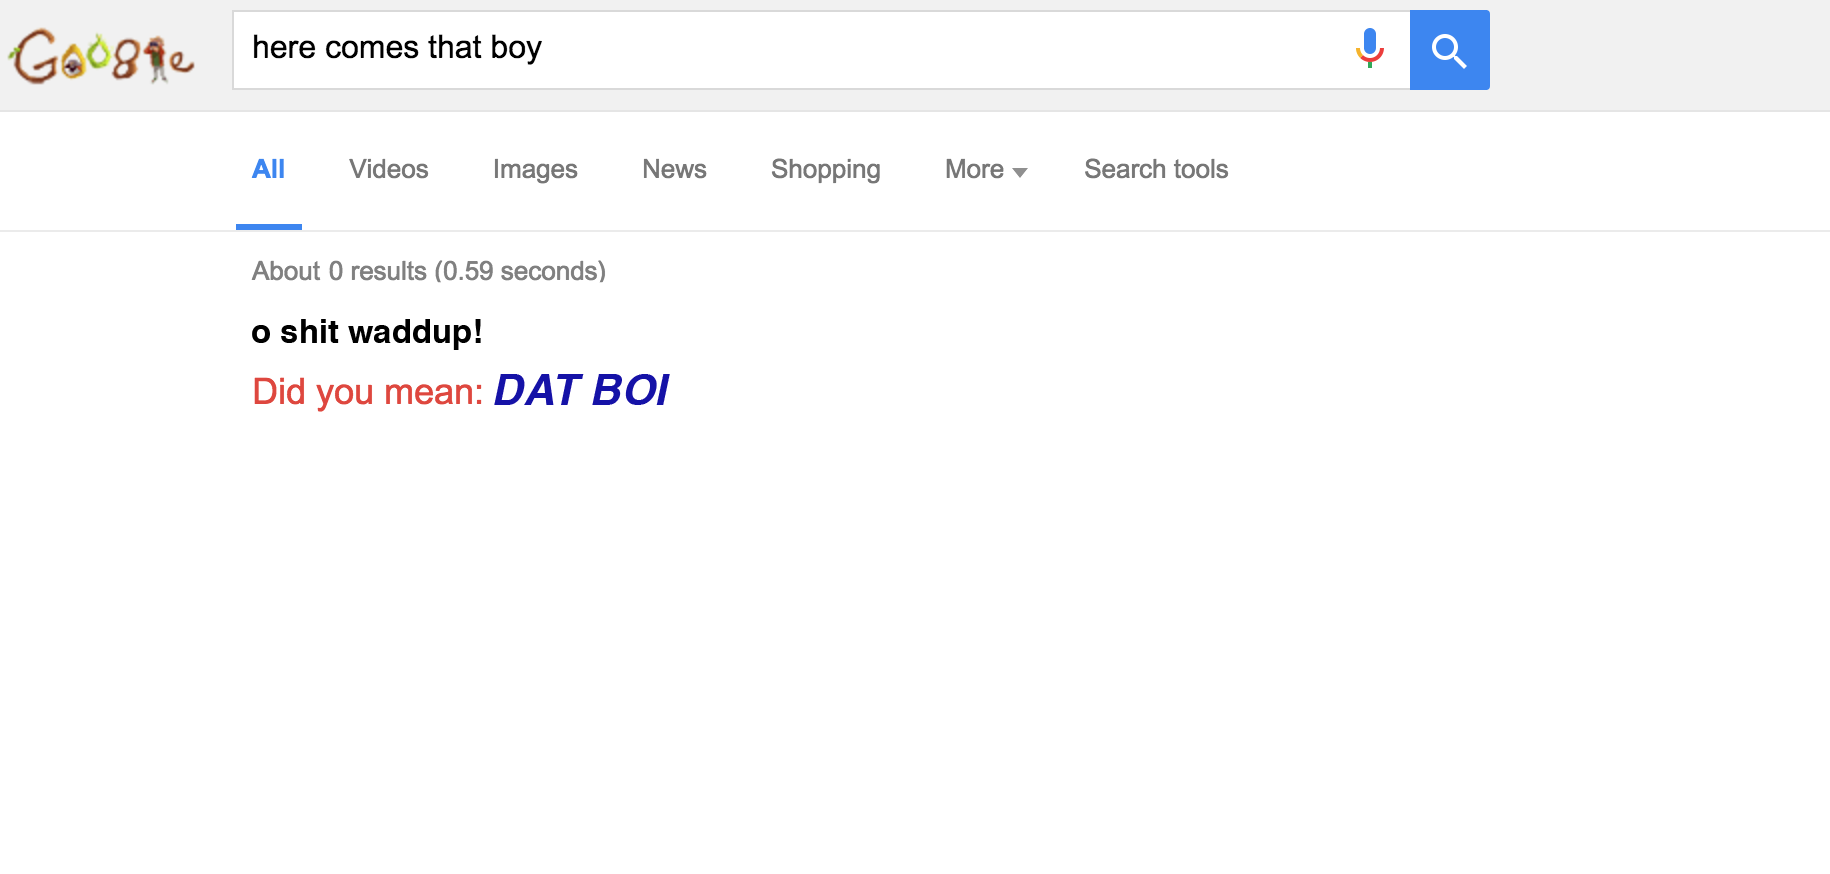
Task: Open Search tools options
Action: [1156, 169]
